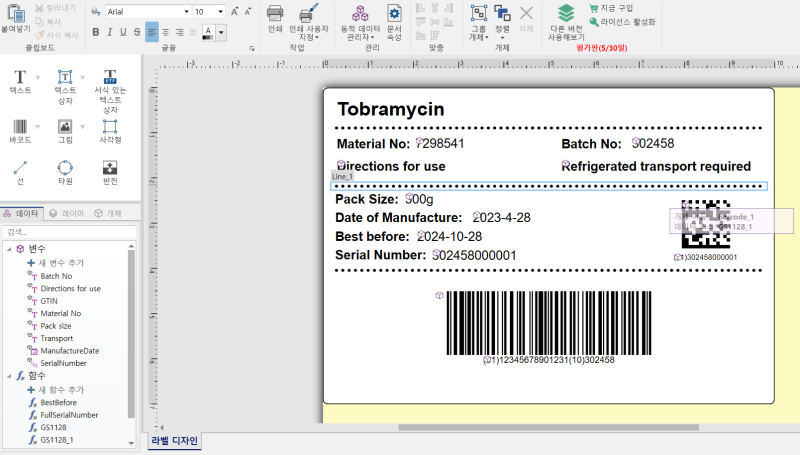
Task: Select the Material No variable
Action: (61, 313)
